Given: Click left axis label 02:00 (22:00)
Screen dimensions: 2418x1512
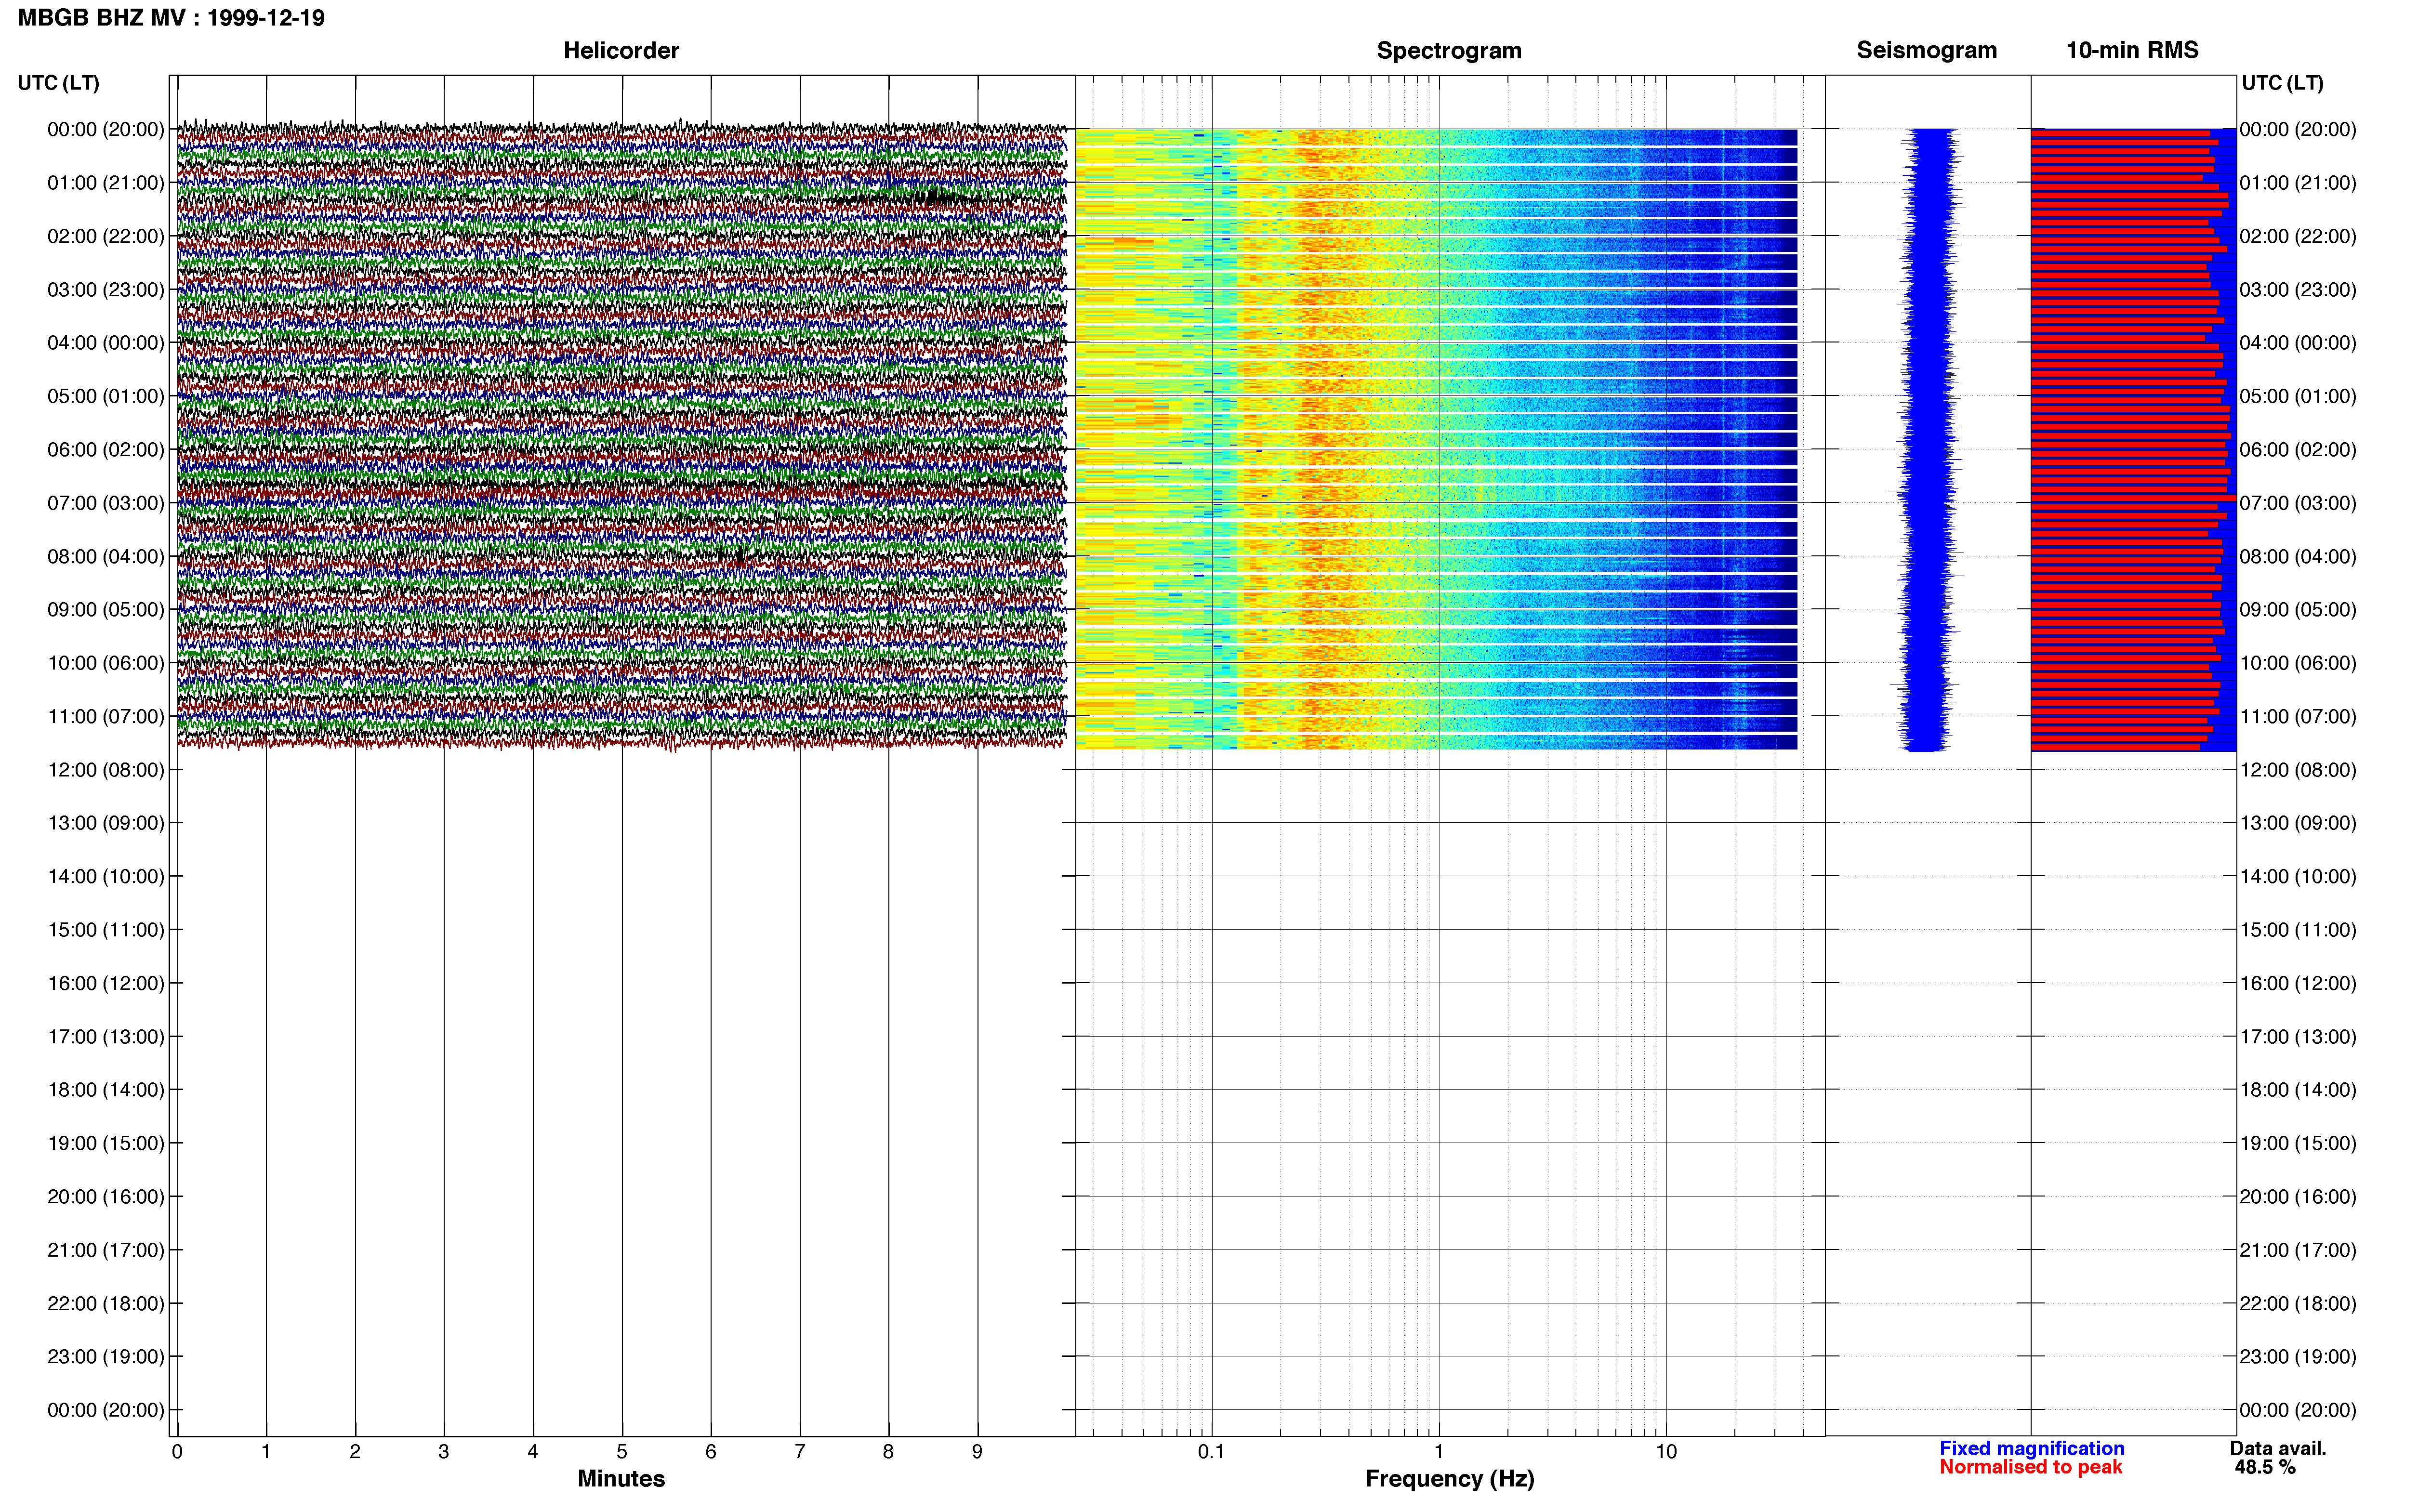Looking at the screenshot, I should click(106, 236).
